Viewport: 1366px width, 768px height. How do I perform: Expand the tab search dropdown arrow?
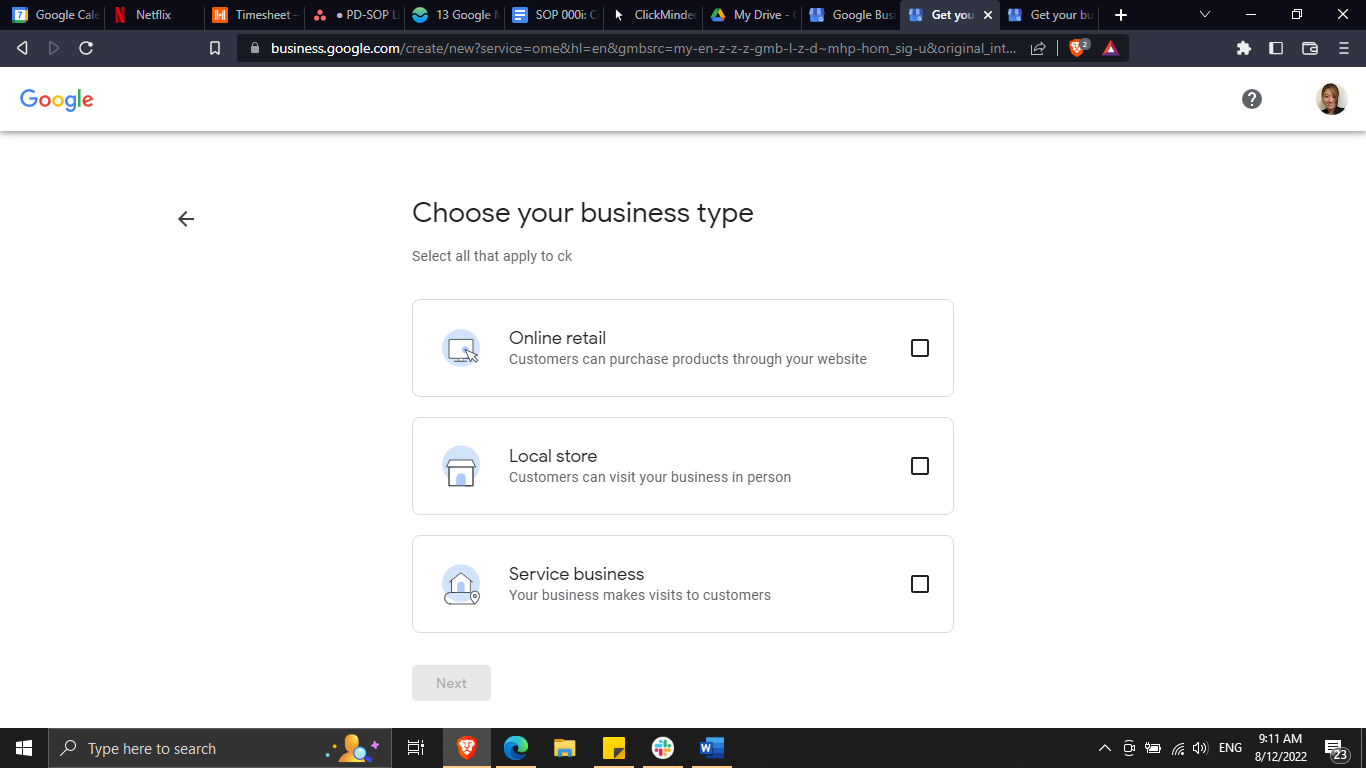(x=1204, y=15)
